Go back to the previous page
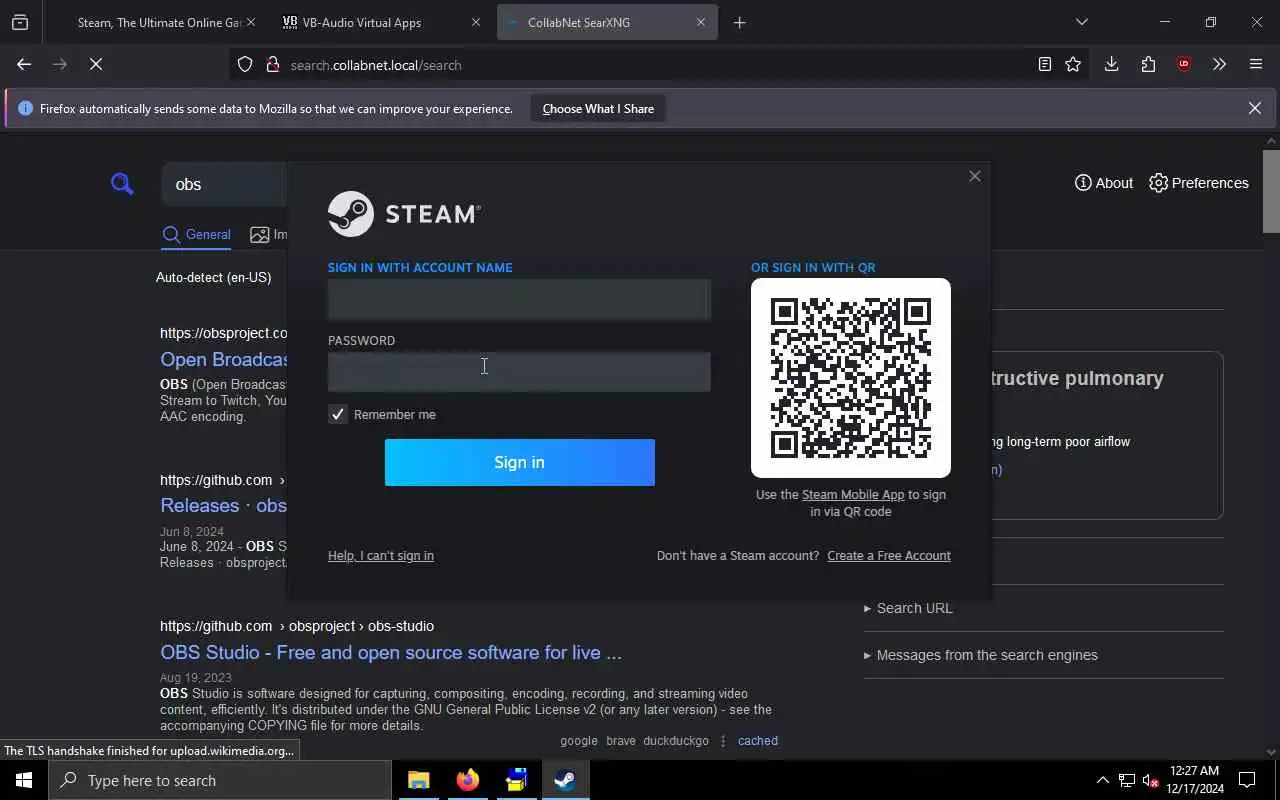 [x=24, y=64]
